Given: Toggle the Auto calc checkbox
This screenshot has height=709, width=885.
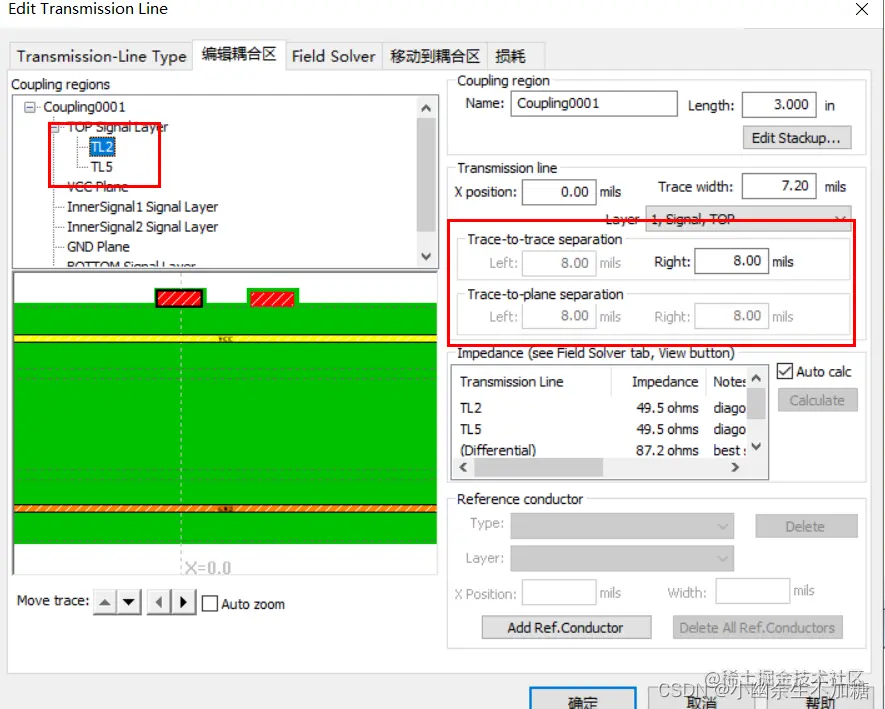Looking at the screenshot, I should tap(785, 371).
